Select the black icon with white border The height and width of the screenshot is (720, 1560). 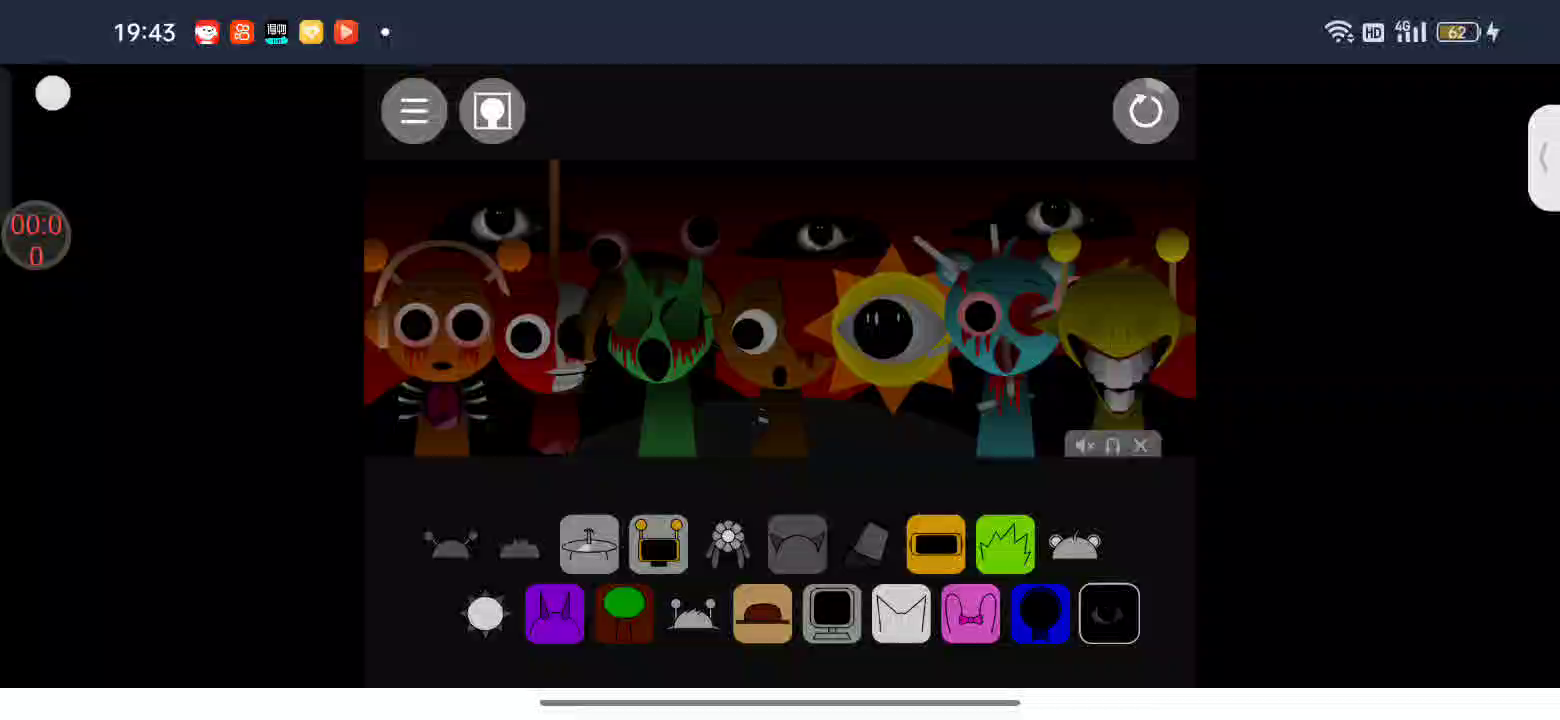pyautogui.click(x=1109, y=614)
